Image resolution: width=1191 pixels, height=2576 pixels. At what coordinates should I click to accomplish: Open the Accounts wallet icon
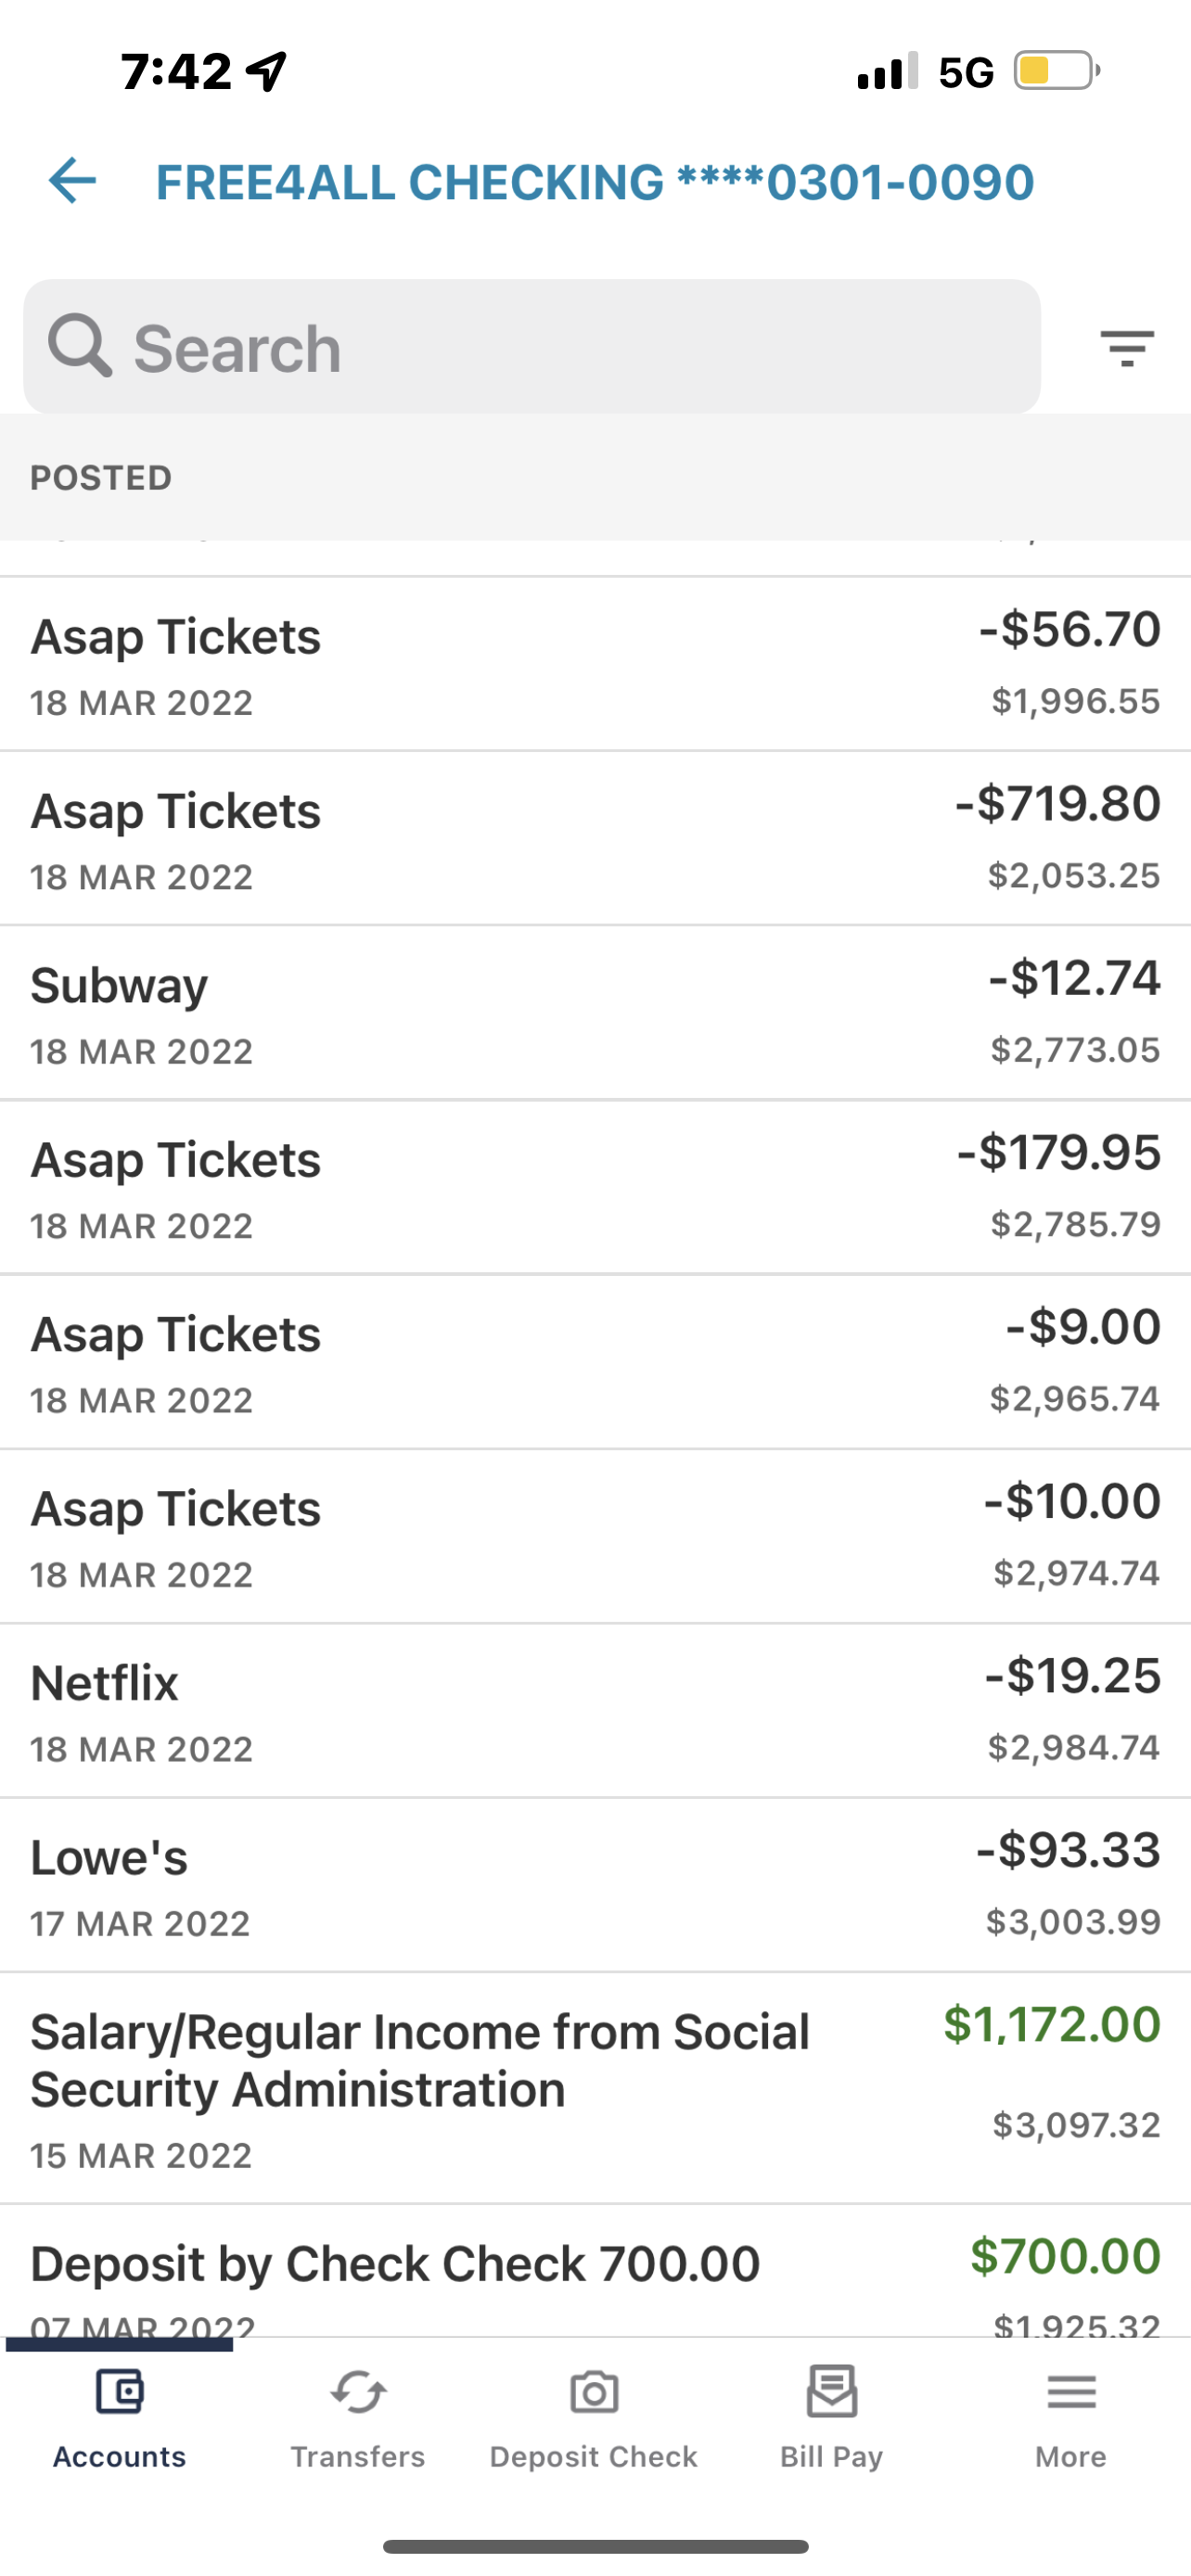(x=119, y=2393)
